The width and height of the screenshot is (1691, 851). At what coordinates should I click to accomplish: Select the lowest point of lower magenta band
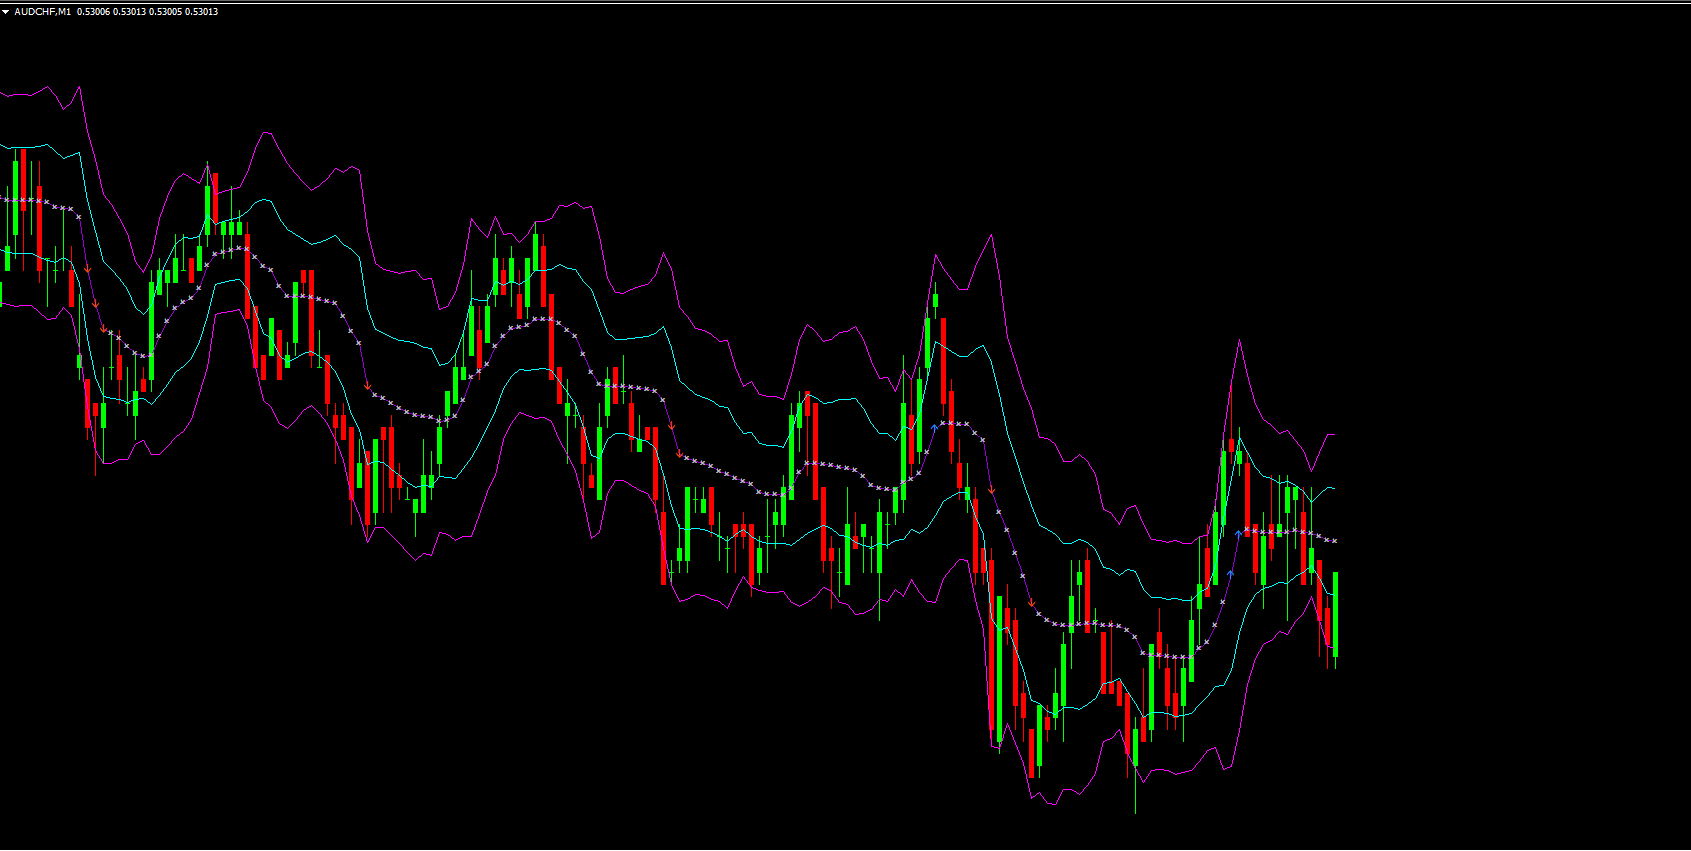pyautogui.click(x=1052, y=805)
